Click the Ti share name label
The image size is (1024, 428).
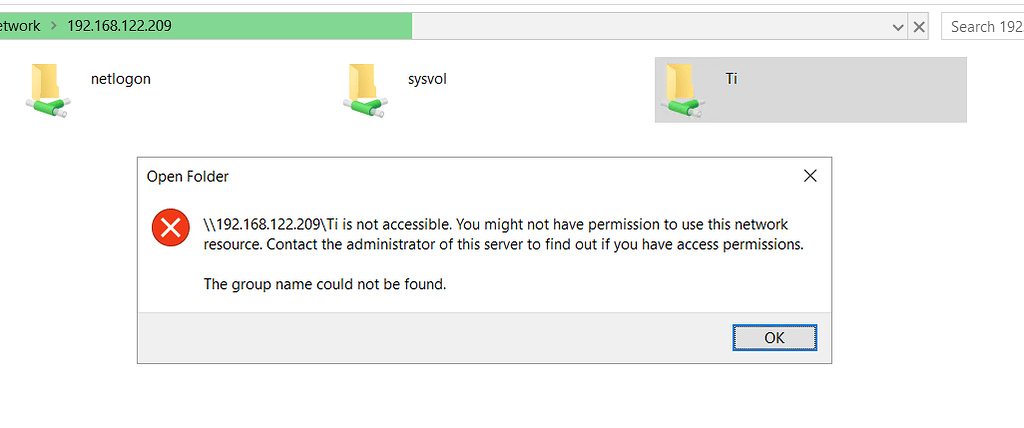coord(731,79)
